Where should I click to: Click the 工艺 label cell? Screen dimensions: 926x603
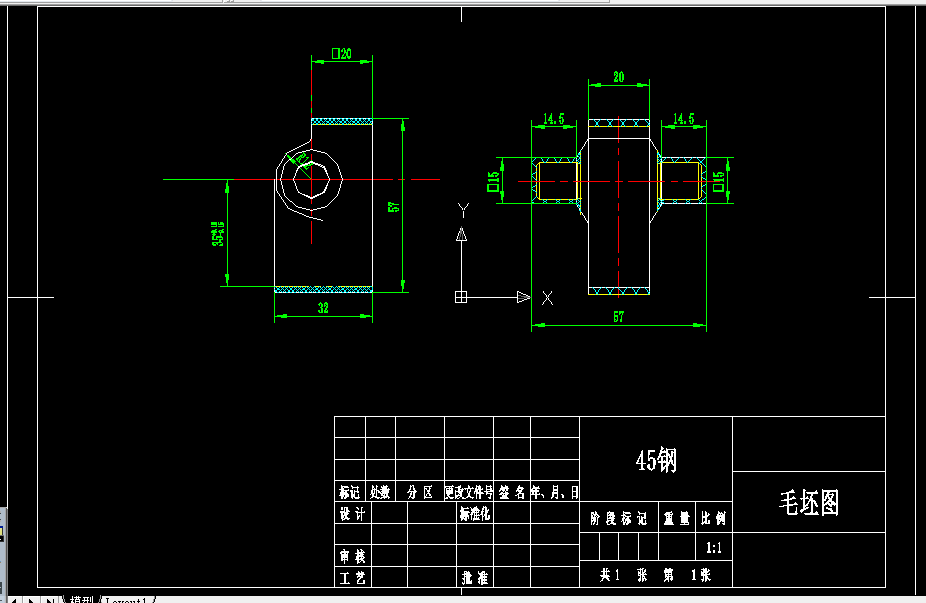tap(352, 578)
